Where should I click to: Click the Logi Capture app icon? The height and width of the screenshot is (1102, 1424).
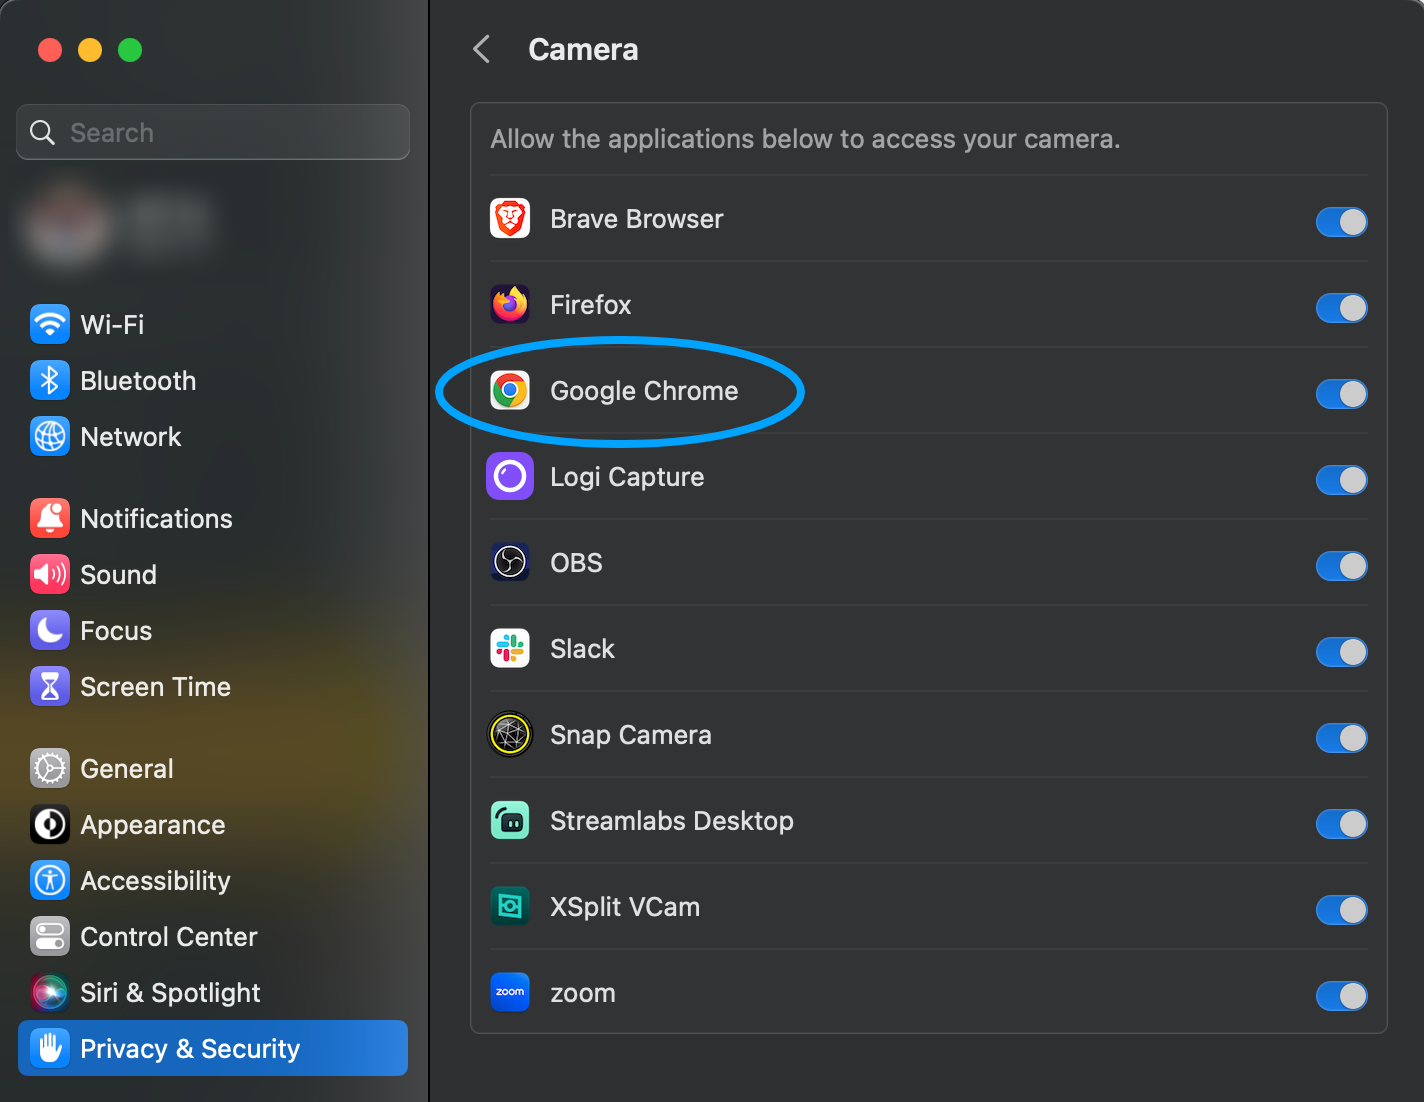pyautogui.click(x=510, y=476)
